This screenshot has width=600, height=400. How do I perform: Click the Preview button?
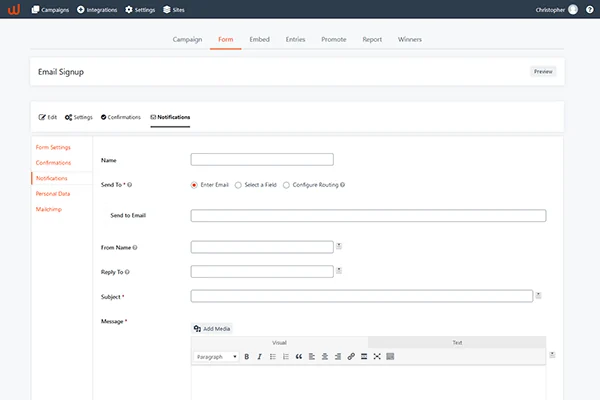(542, 71)
